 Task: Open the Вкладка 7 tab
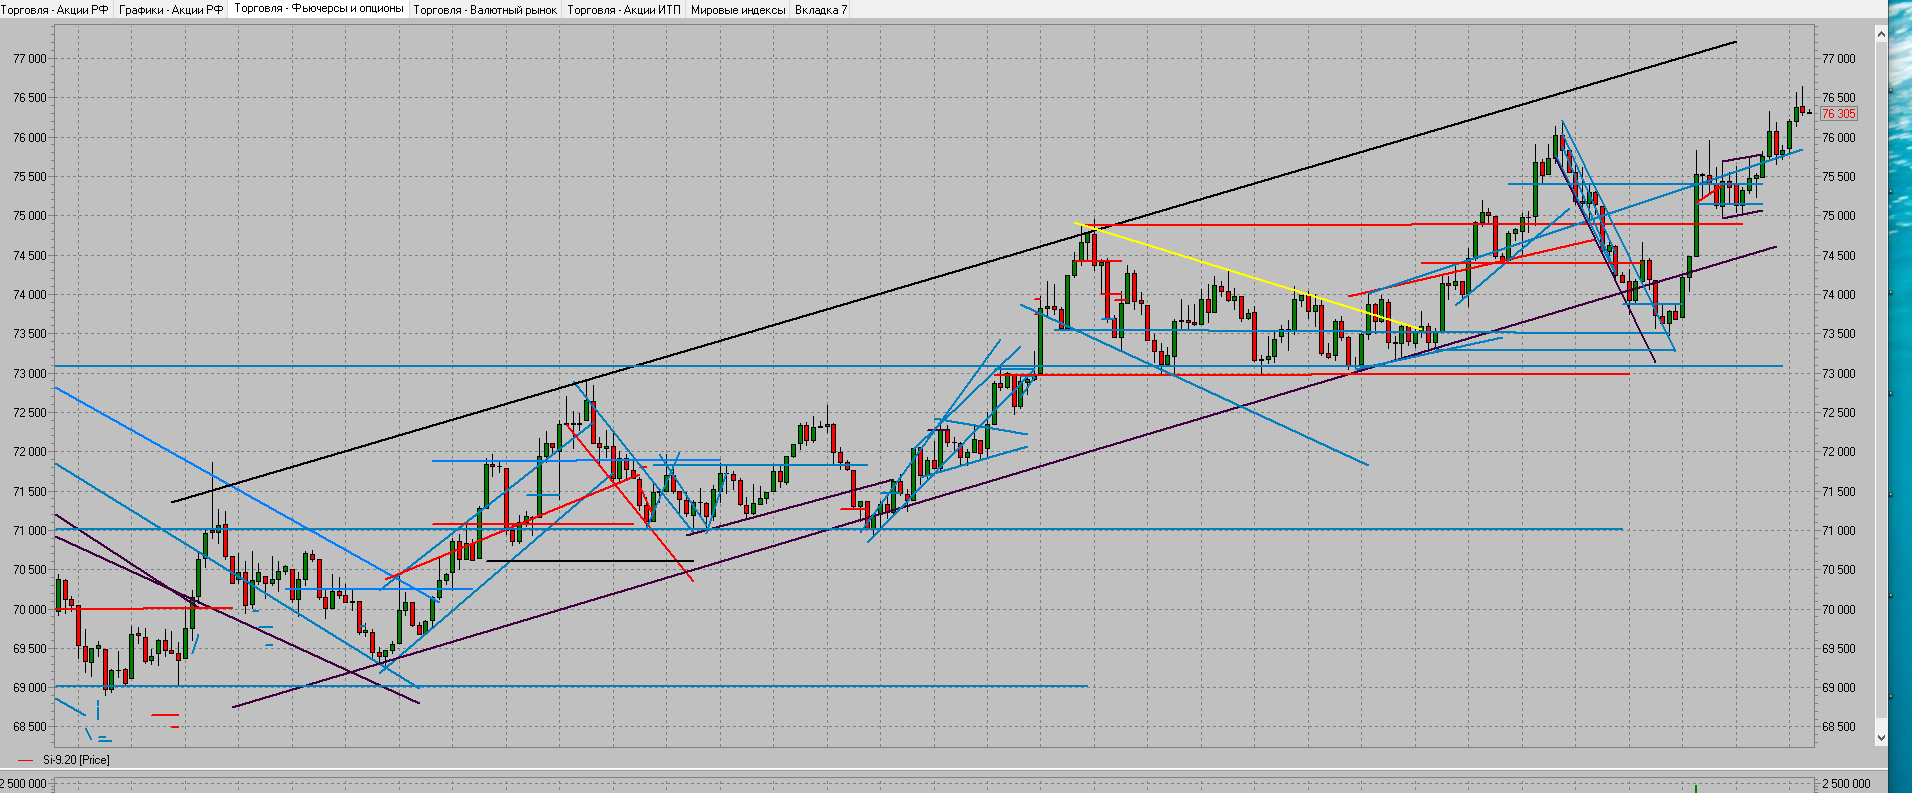(x=820, y=10)
